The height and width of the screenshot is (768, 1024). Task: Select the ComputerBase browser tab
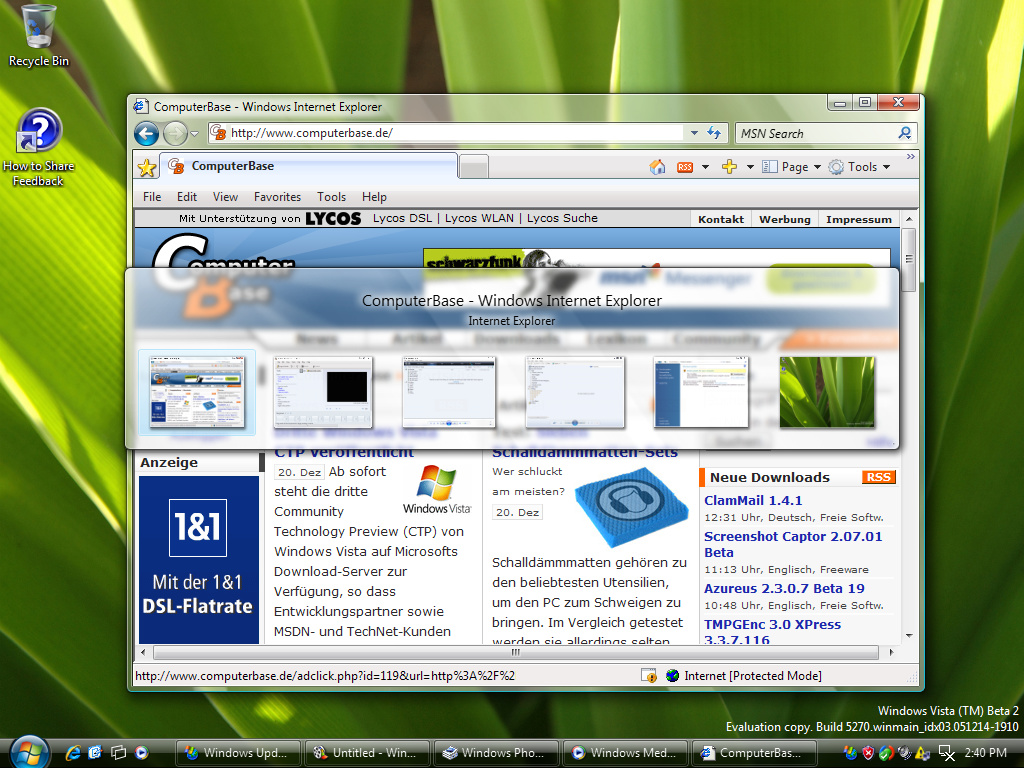coord(310,166)
